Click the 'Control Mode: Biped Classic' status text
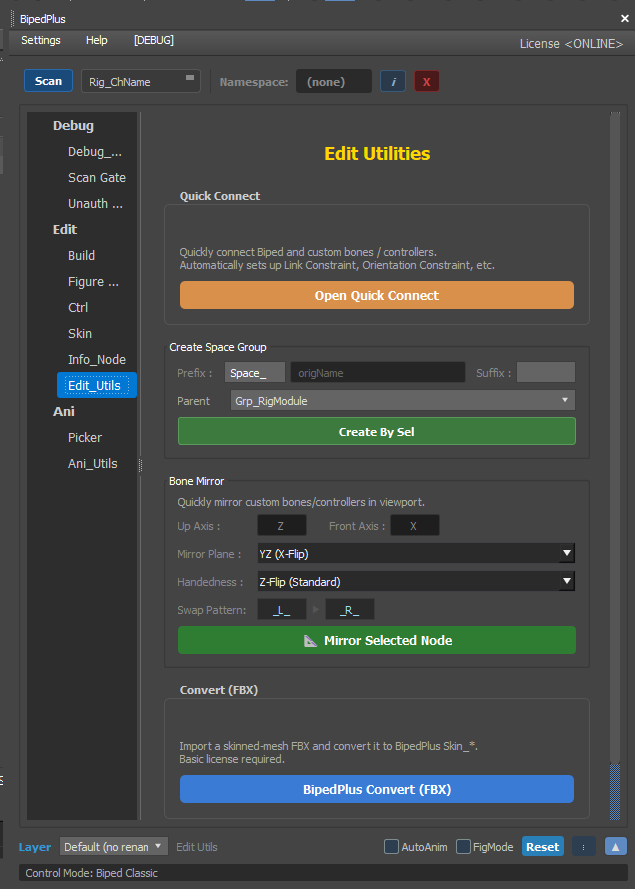The height and width of the screenshot is (889, 635). coord(91,873)
